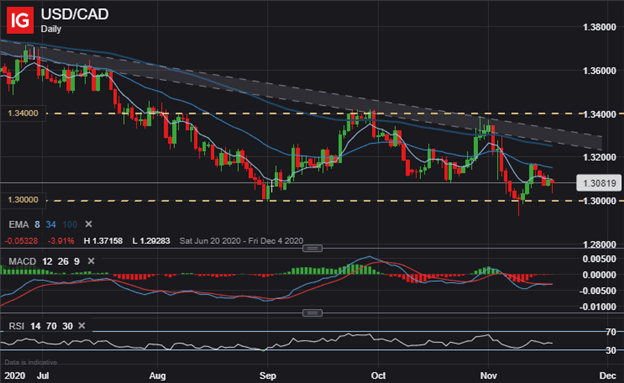Remove the EMA indicator with its X
The height and width of the screenshot is (383, 624).
[x=89, y=224]
